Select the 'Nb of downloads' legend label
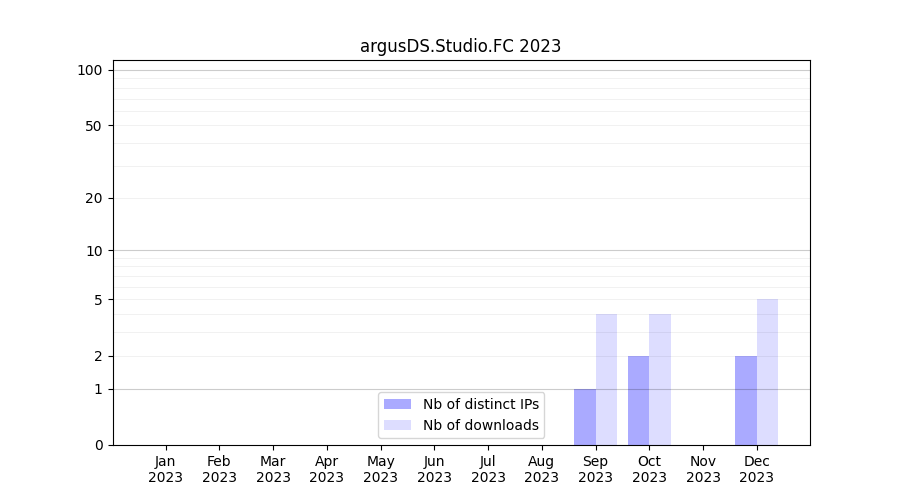900x500 pixels. (x=480, y=425)
